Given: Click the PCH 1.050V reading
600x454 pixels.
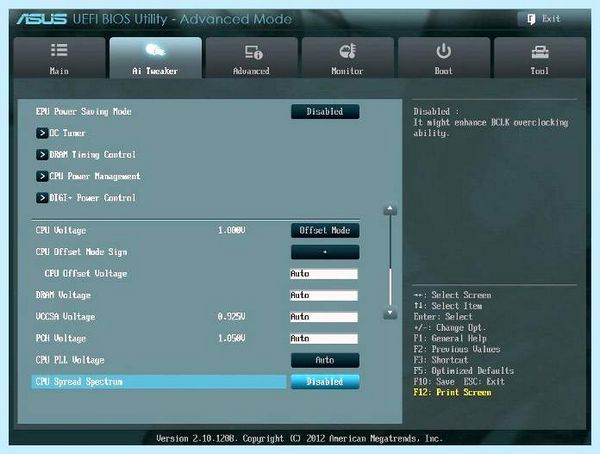Looking at the screenshot, I should (232, 338).
